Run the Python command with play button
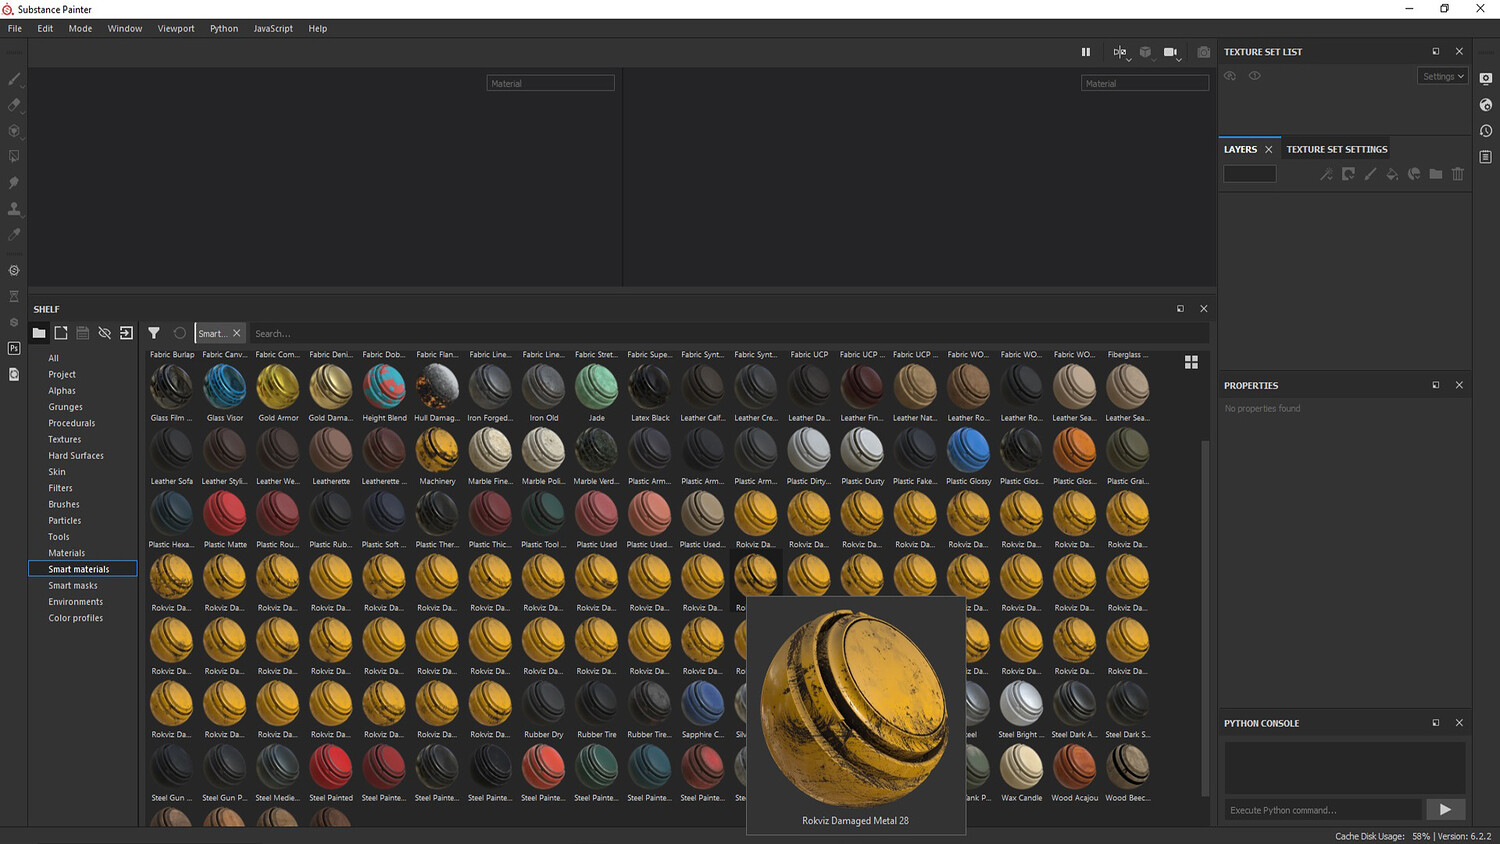This screenshot has width=1500, height=844. (1445, 810)
